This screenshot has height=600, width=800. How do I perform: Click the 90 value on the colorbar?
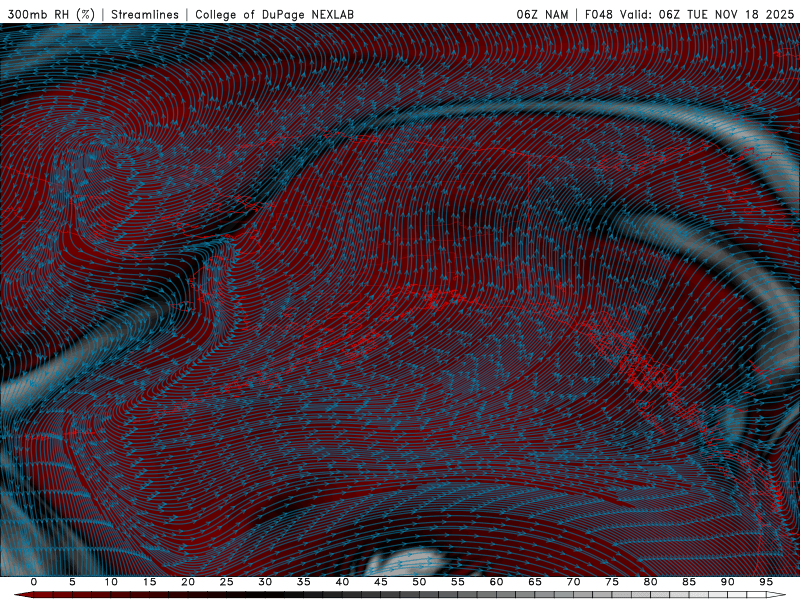pos(728,582)
